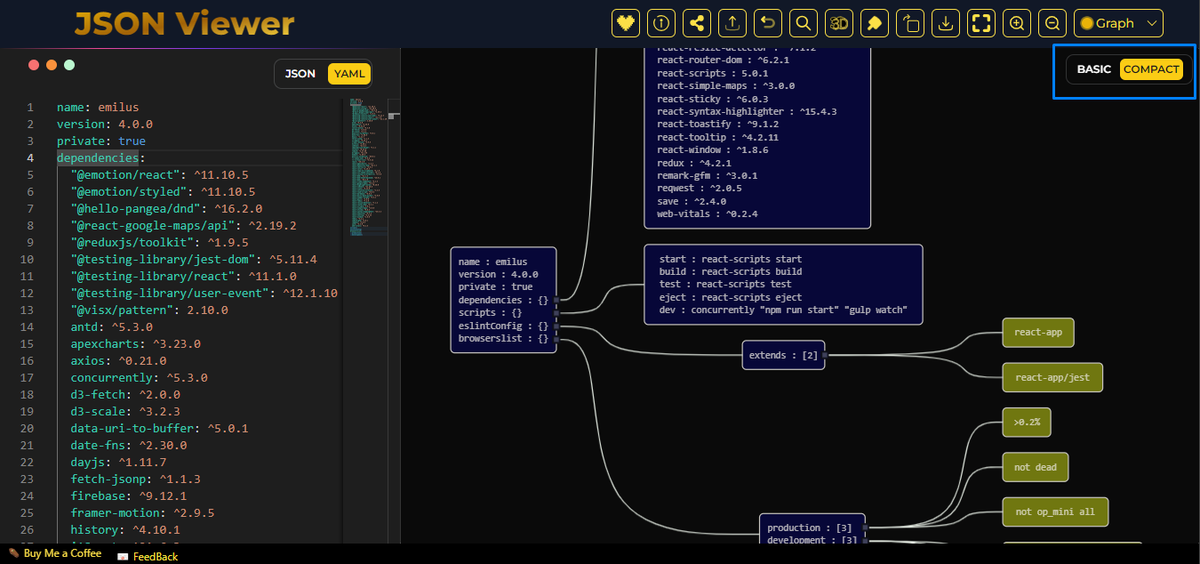Click the antd ^5.3.0 editor line
The width and height of the screenshot is (1200, 564).
(x=111, y=327)
